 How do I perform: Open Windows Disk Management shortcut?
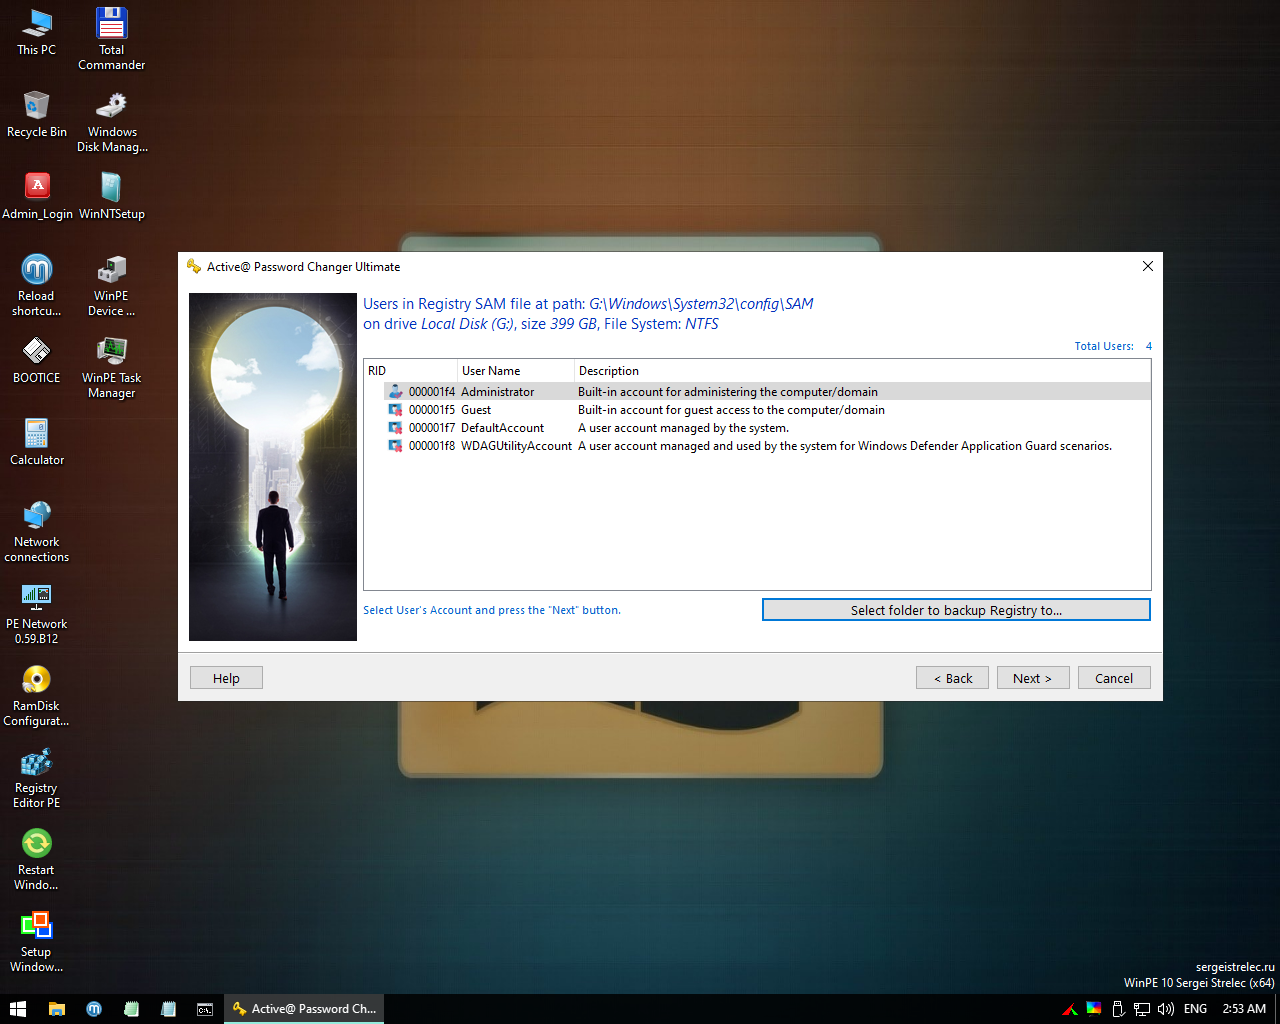point(112,121)
